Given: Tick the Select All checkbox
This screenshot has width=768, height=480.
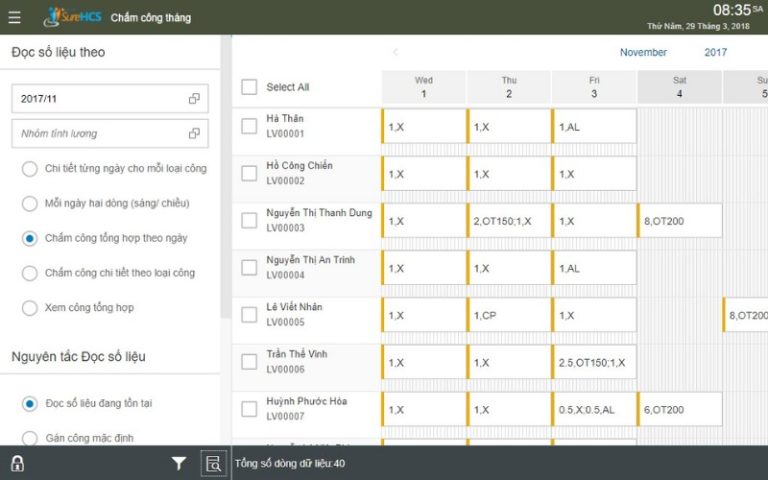Looking at the screenshot, I should pos(249,87).
